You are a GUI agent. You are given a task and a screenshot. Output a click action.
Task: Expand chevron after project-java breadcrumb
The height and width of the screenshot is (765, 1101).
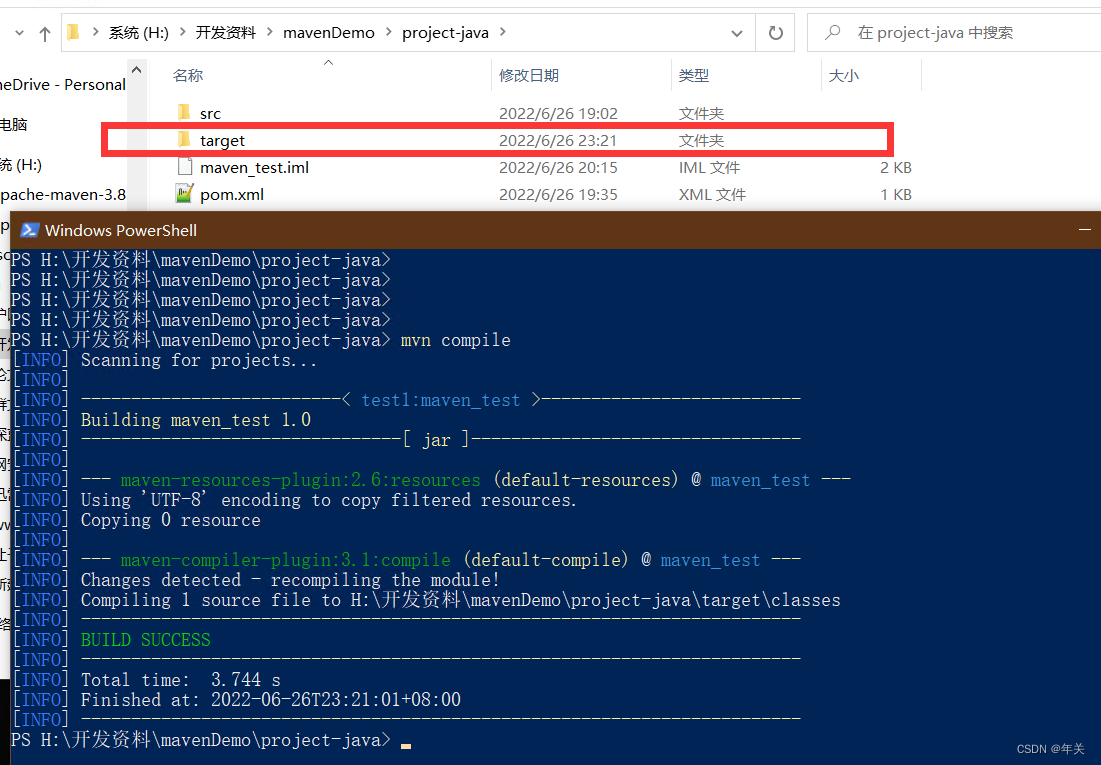tap(503, 32)
